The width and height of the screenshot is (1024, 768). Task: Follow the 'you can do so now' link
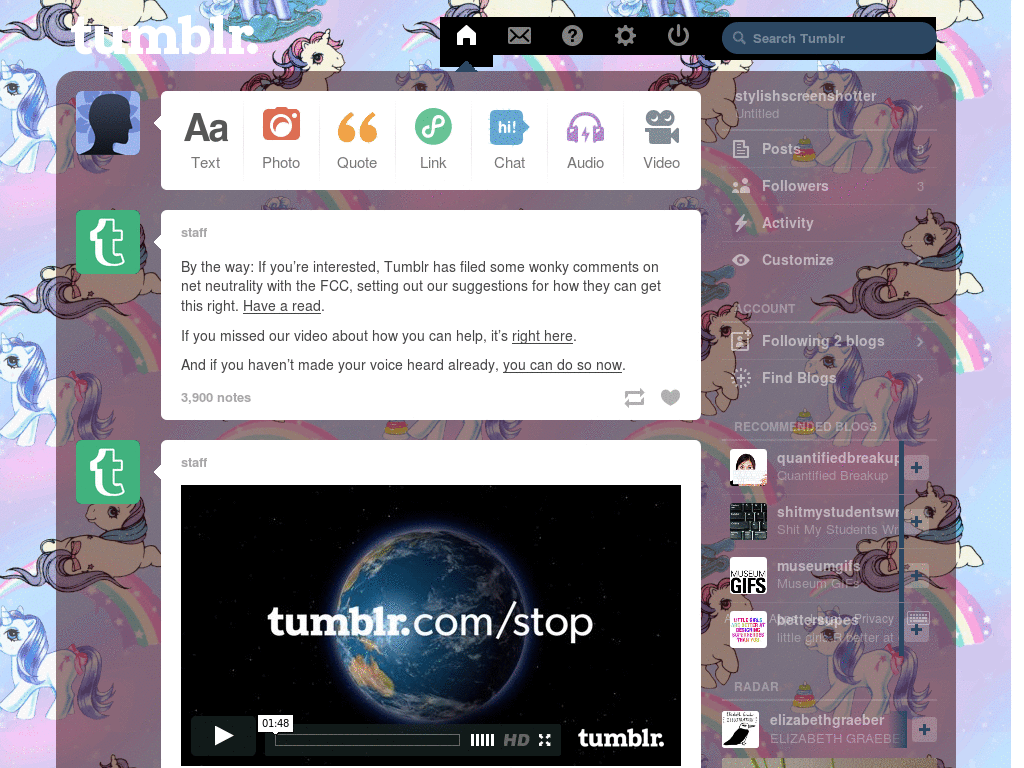pos(562,365)
